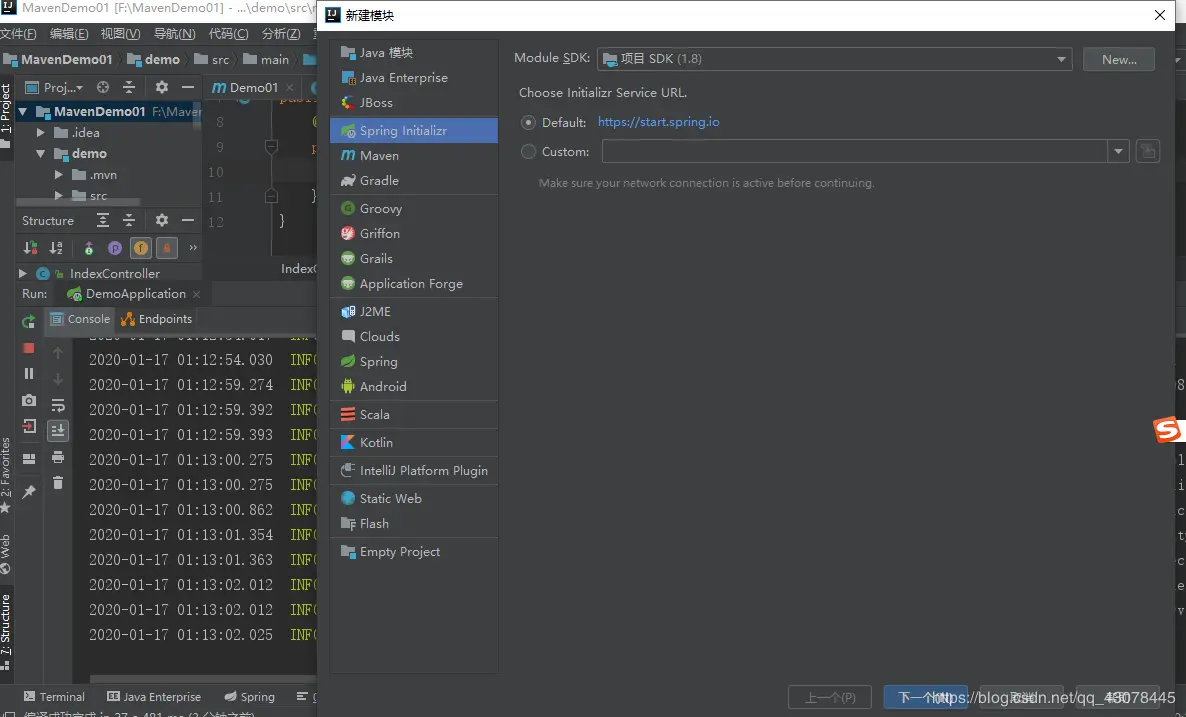Viewport: 1186px width, 717px height.
Task: Collapse the demo folder
Action: pos(41,154)
